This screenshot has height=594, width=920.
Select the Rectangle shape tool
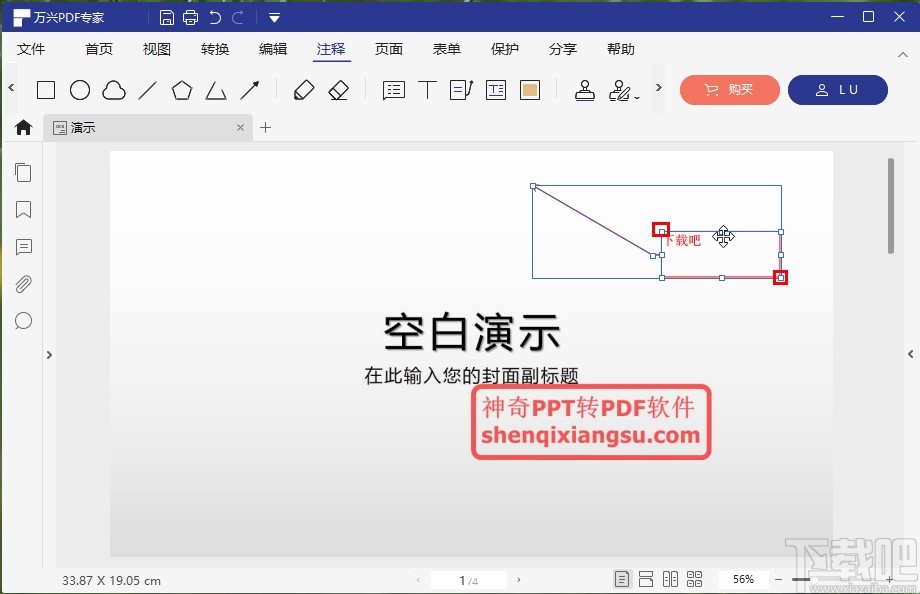click(x=46, y=89)
